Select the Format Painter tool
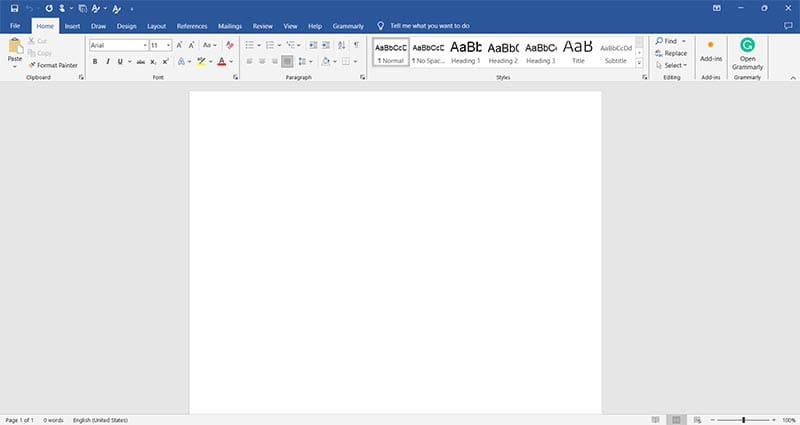 point(53,65)
